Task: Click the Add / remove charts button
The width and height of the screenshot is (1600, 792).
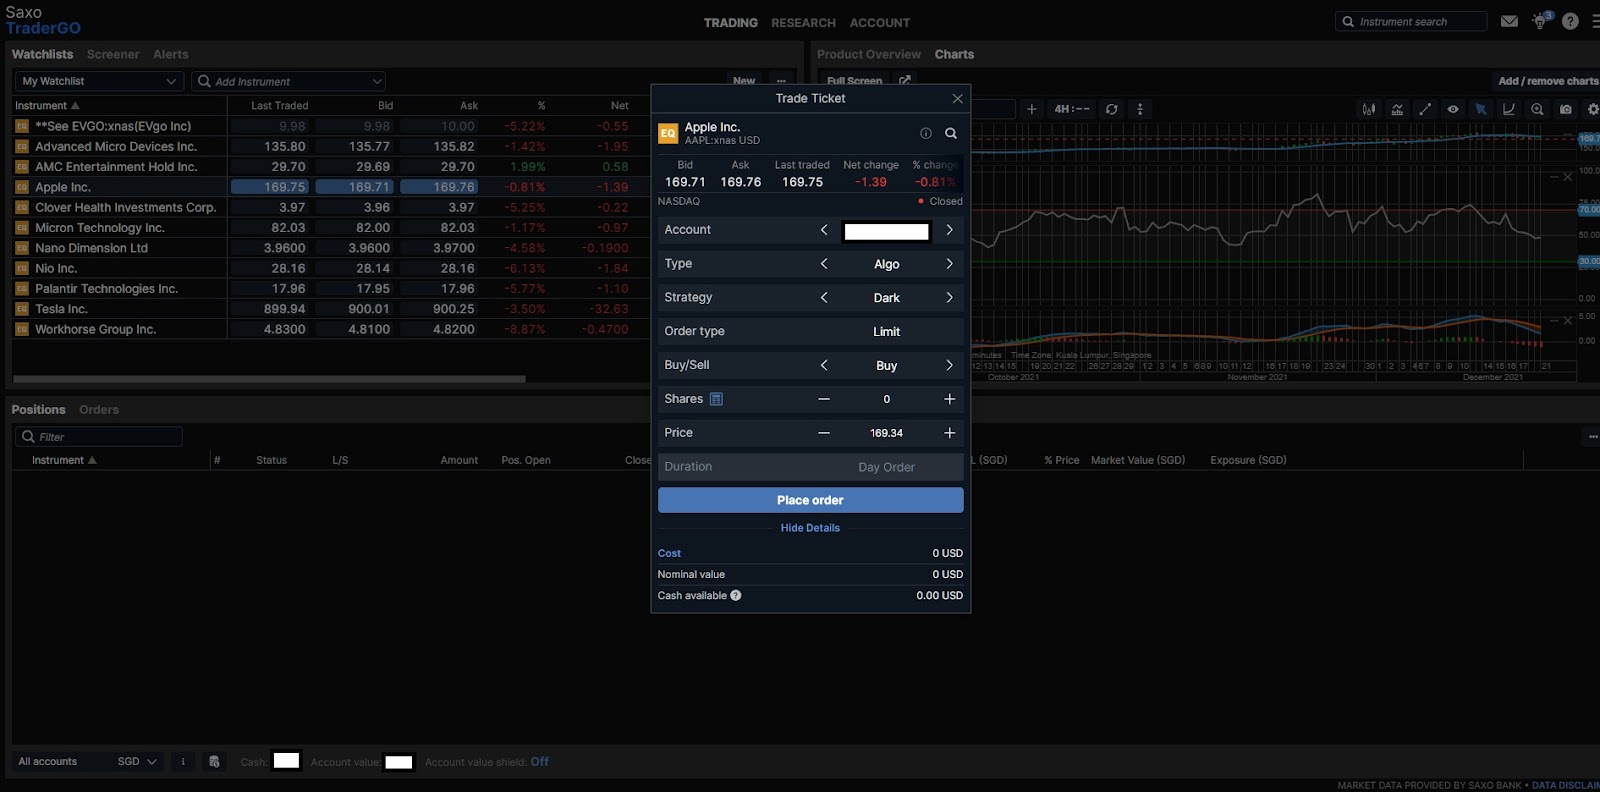Action: (1548, 81)
